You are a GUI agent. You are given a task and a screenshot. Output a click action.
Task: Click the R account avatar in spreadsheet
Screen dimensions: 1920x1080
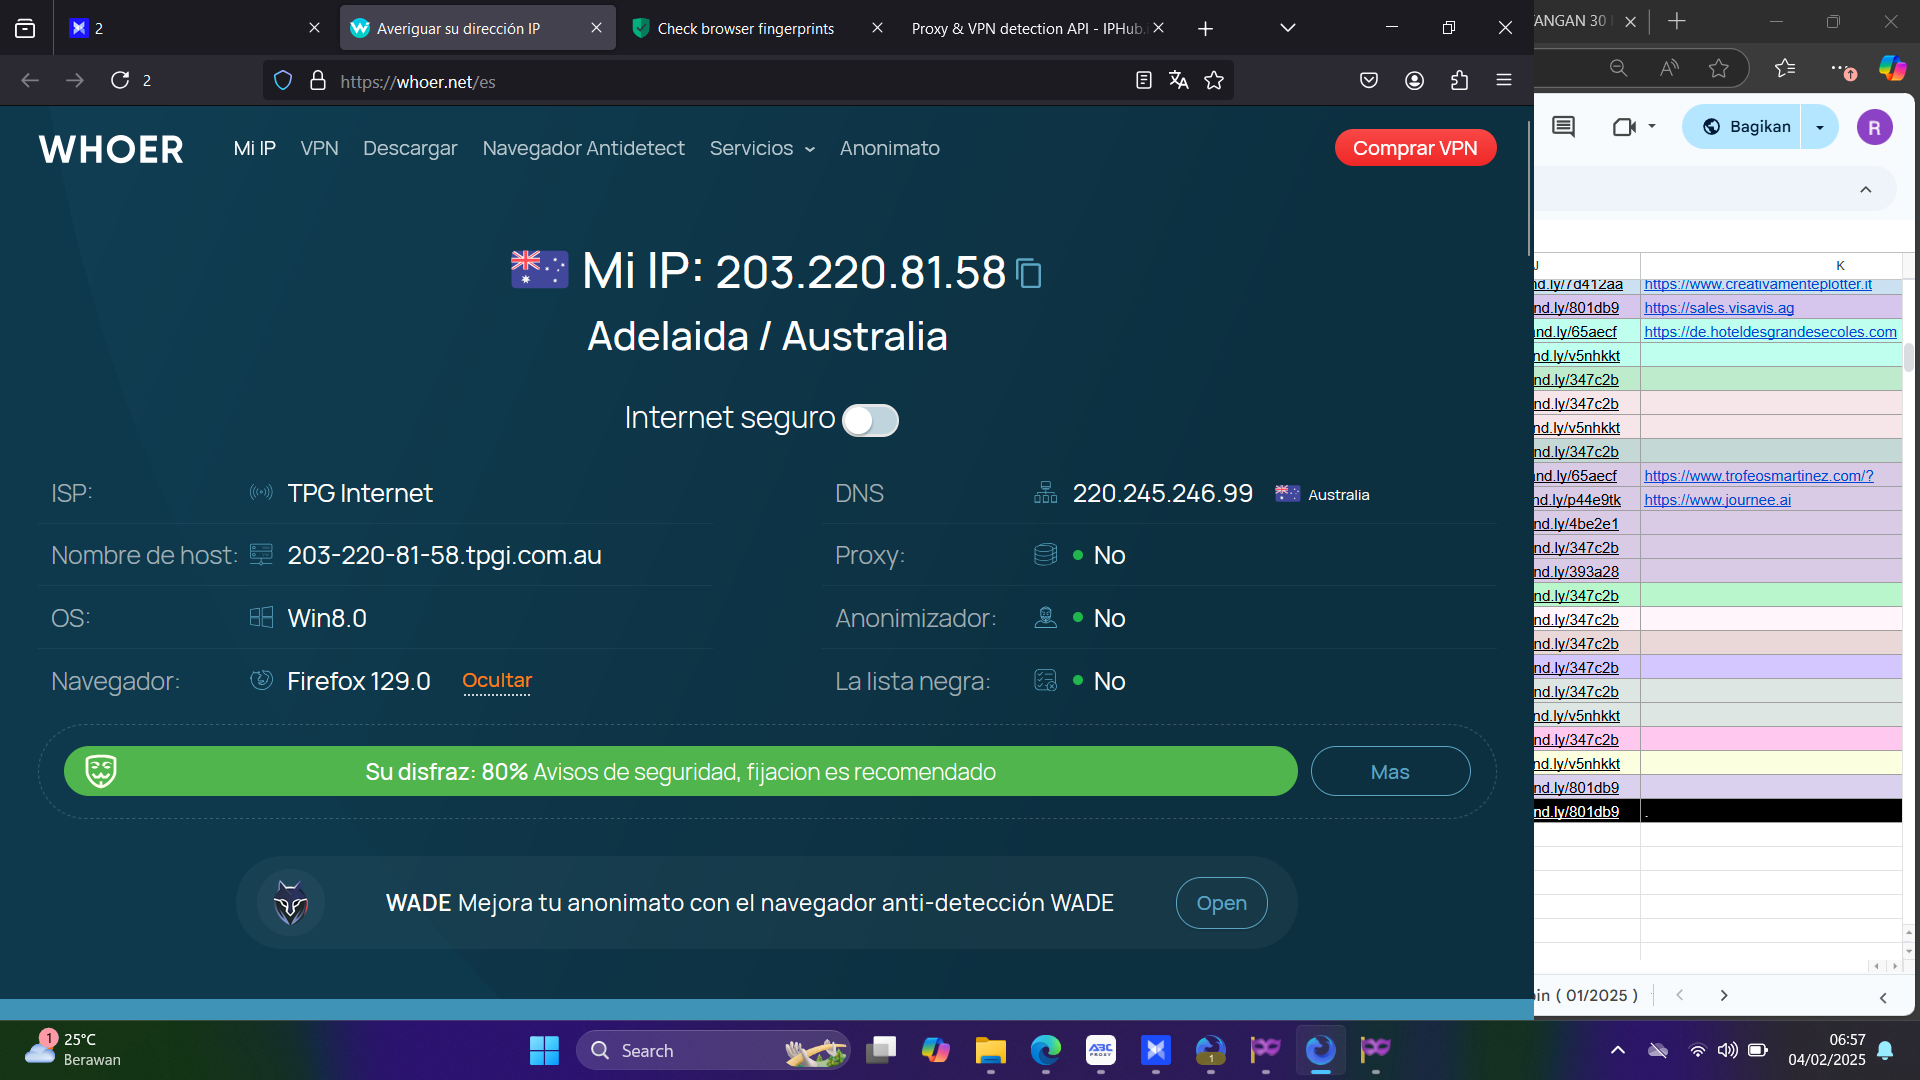coord(1874,127)
